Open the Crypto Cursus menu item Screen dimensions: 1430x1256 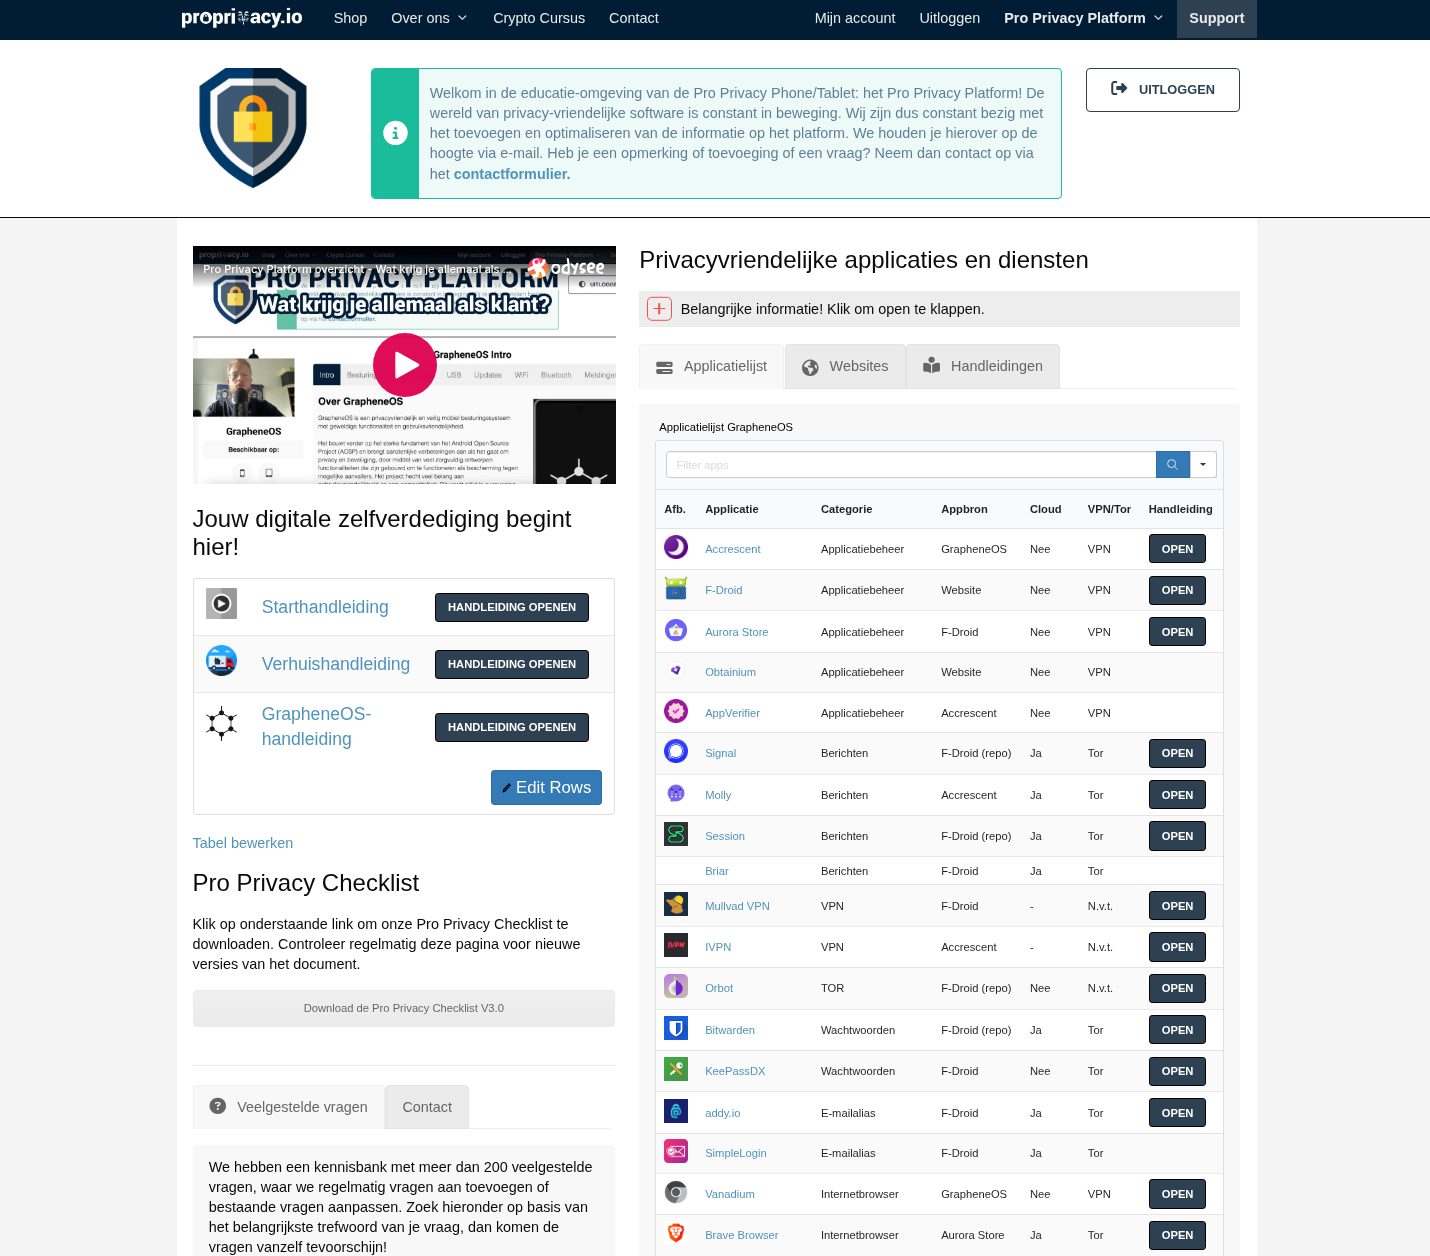point(539,18)
